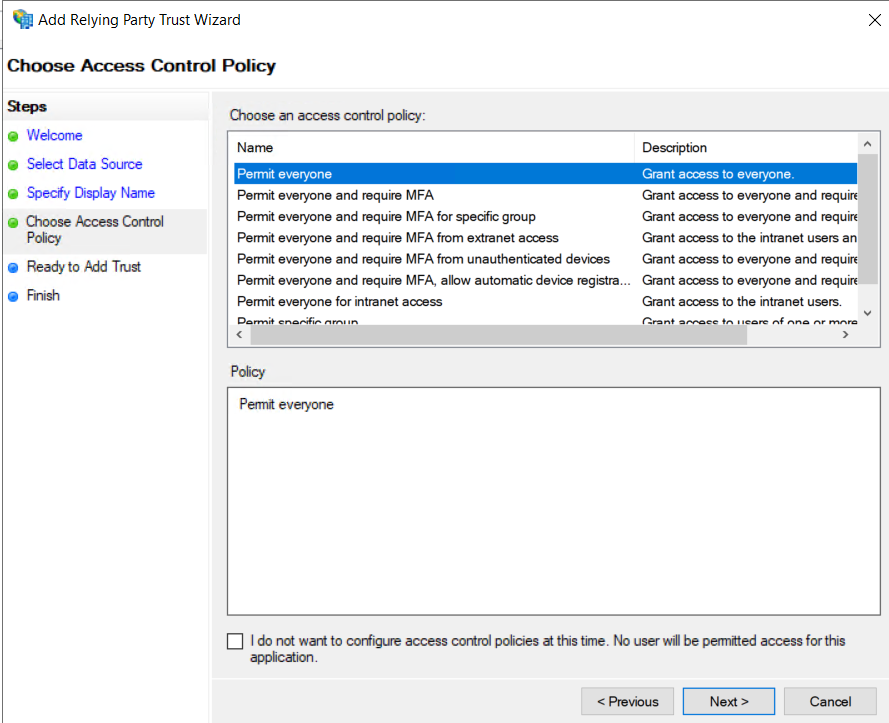Click the AD FS wizard icon in title bar
The image size is (889, 723).
[x=23, y=19]
